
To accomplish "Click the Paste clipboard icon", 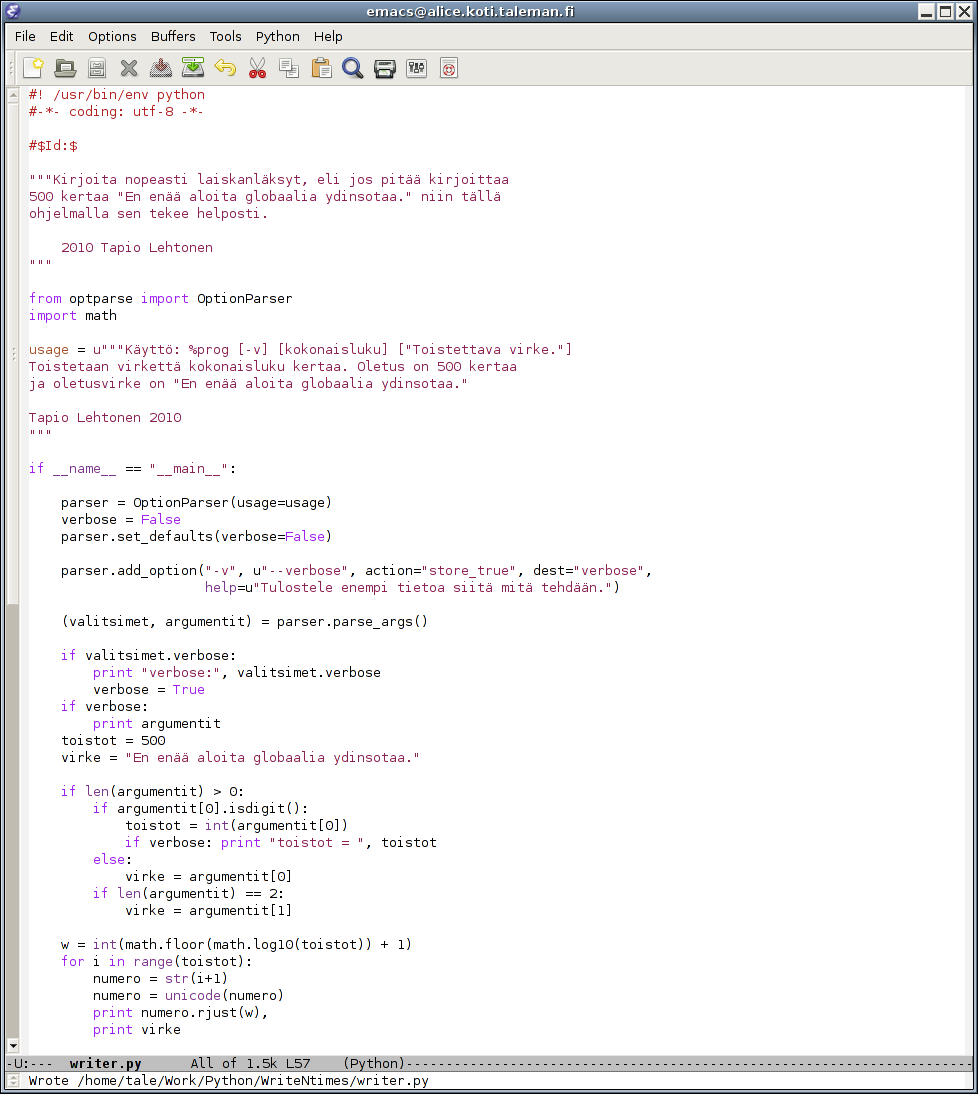I will (322, 68).
